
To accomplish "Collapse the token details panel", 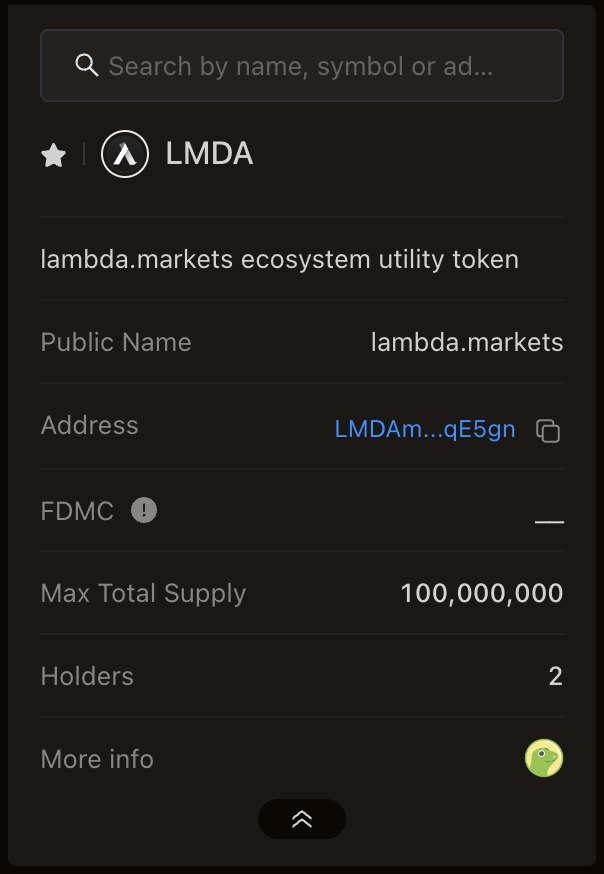I will pyautogui.click(x=302, y=819).
